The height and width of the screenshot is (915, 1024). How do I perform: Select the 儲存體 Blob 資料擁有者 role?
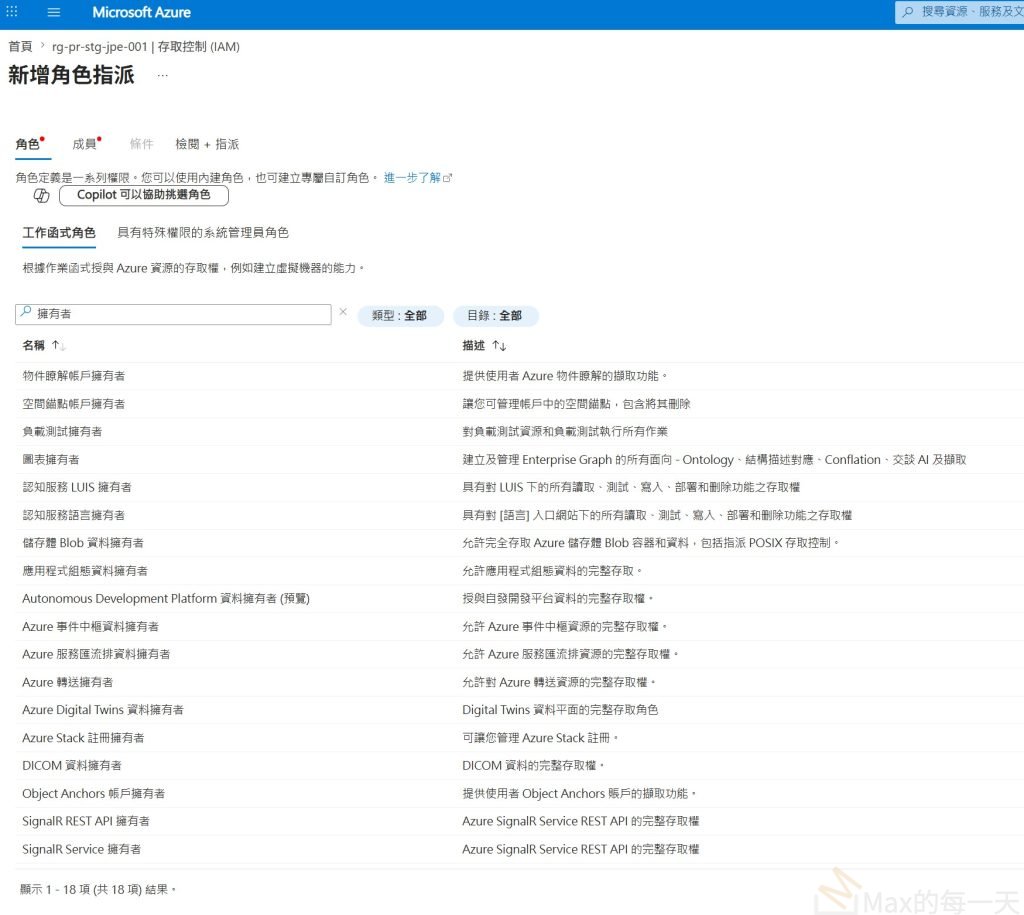point(83,543)
